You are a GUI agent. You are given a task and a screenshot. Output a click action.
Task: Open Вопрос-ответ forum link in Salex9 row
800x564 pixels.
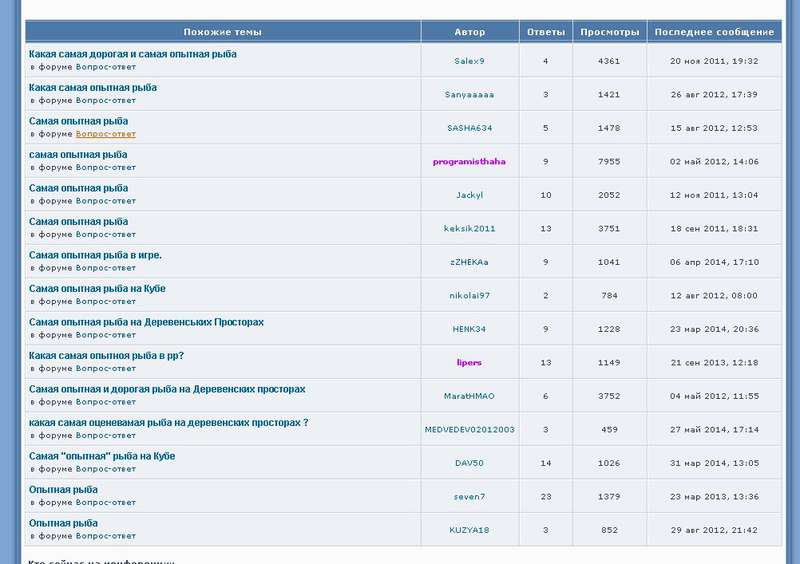pos(106,67)
